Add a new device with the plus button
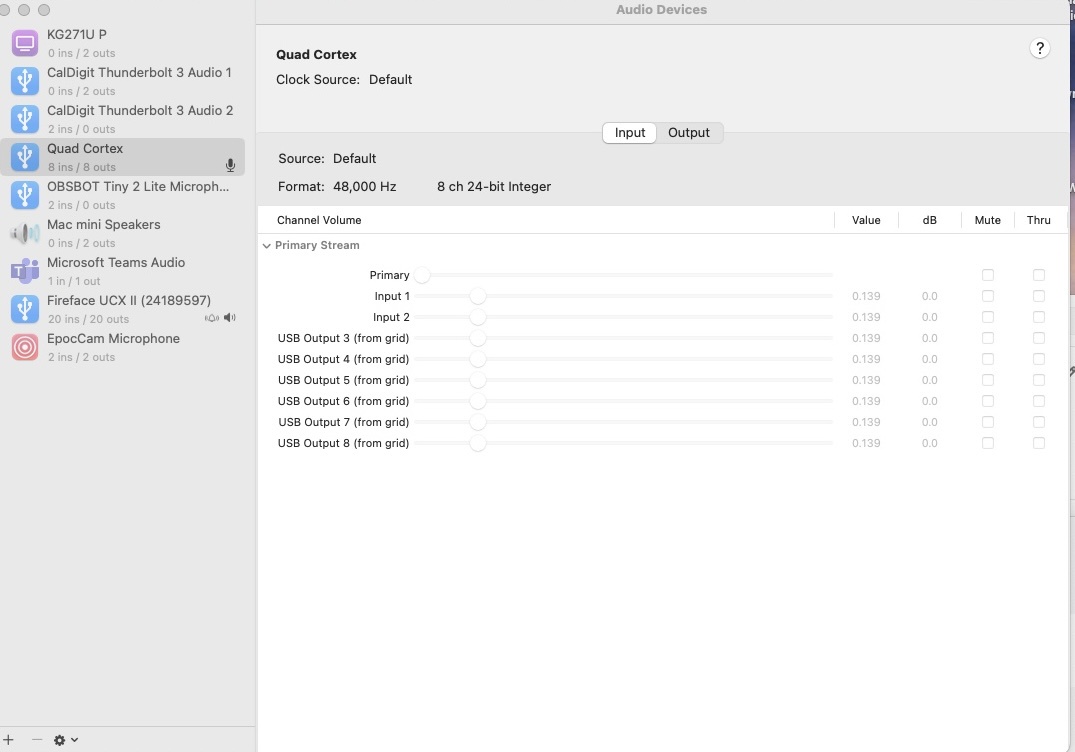This screenshot has height=752, width=1075. pyautogui.click(x=8, y=740)
